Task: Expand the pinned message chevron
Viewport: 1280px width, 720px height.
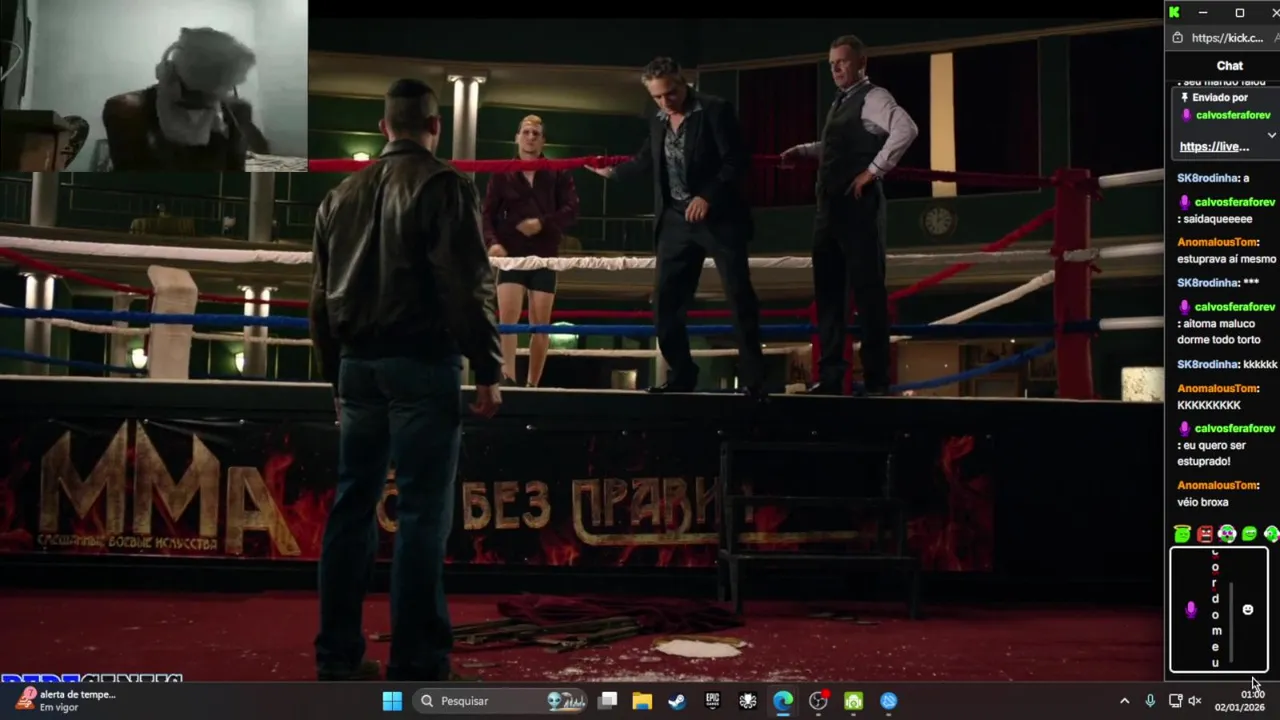Action: click(x=1271, y=135)
